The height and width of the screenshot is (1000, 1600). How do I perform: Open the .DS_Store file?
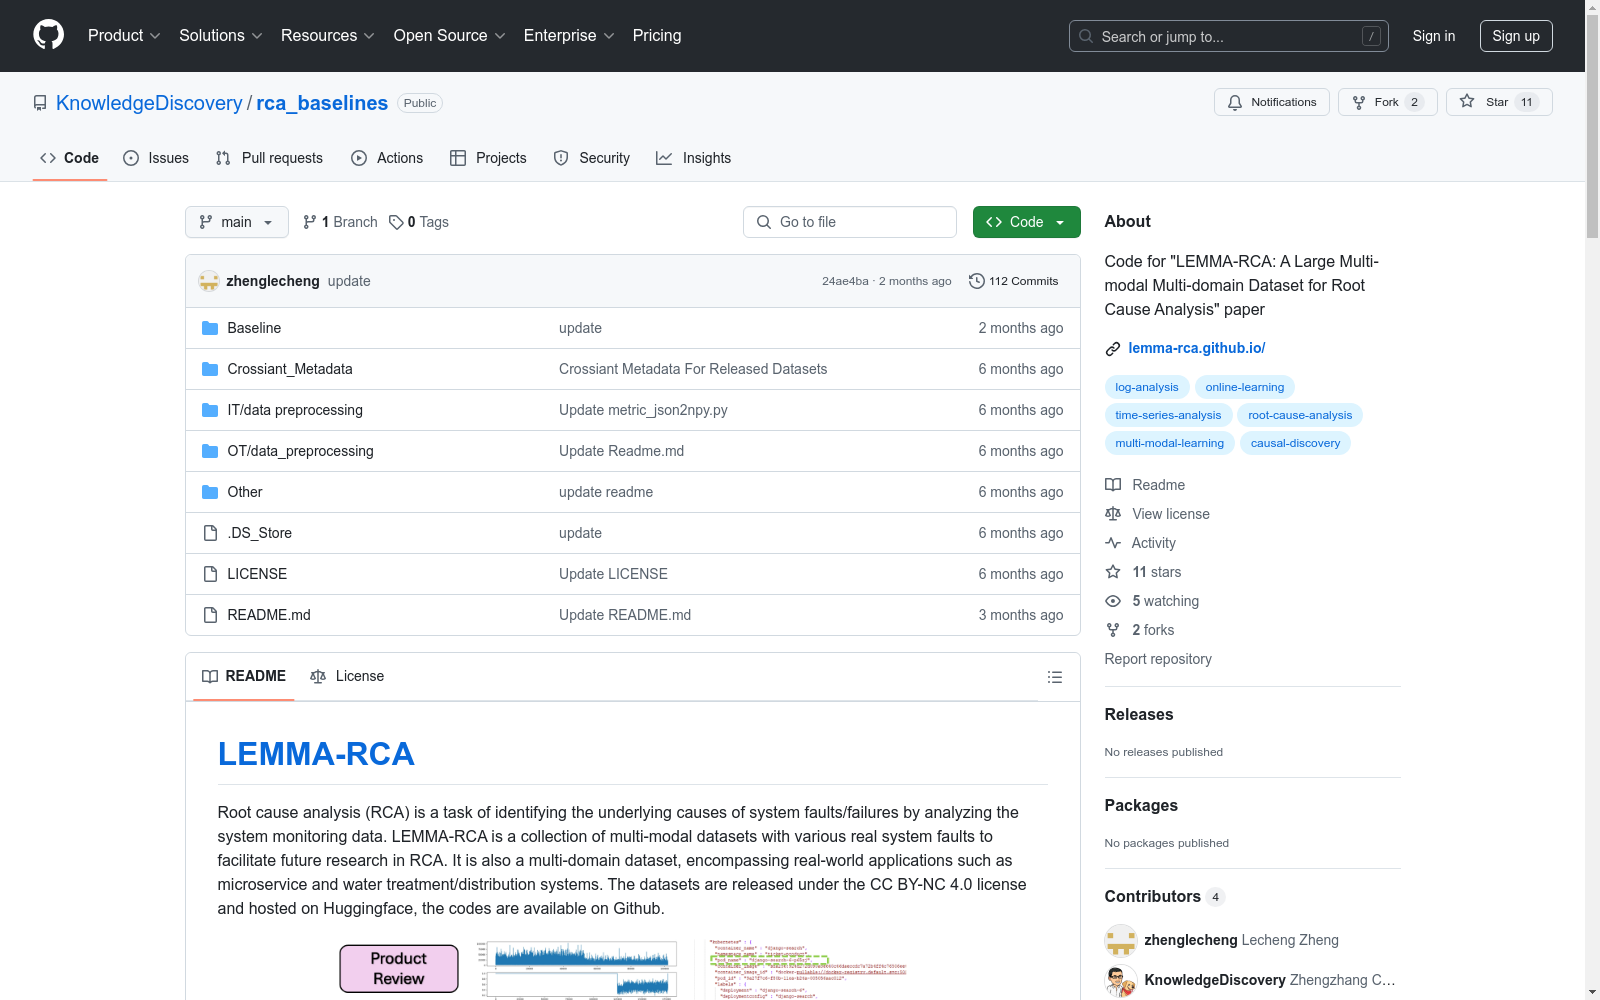coord(260,533)
